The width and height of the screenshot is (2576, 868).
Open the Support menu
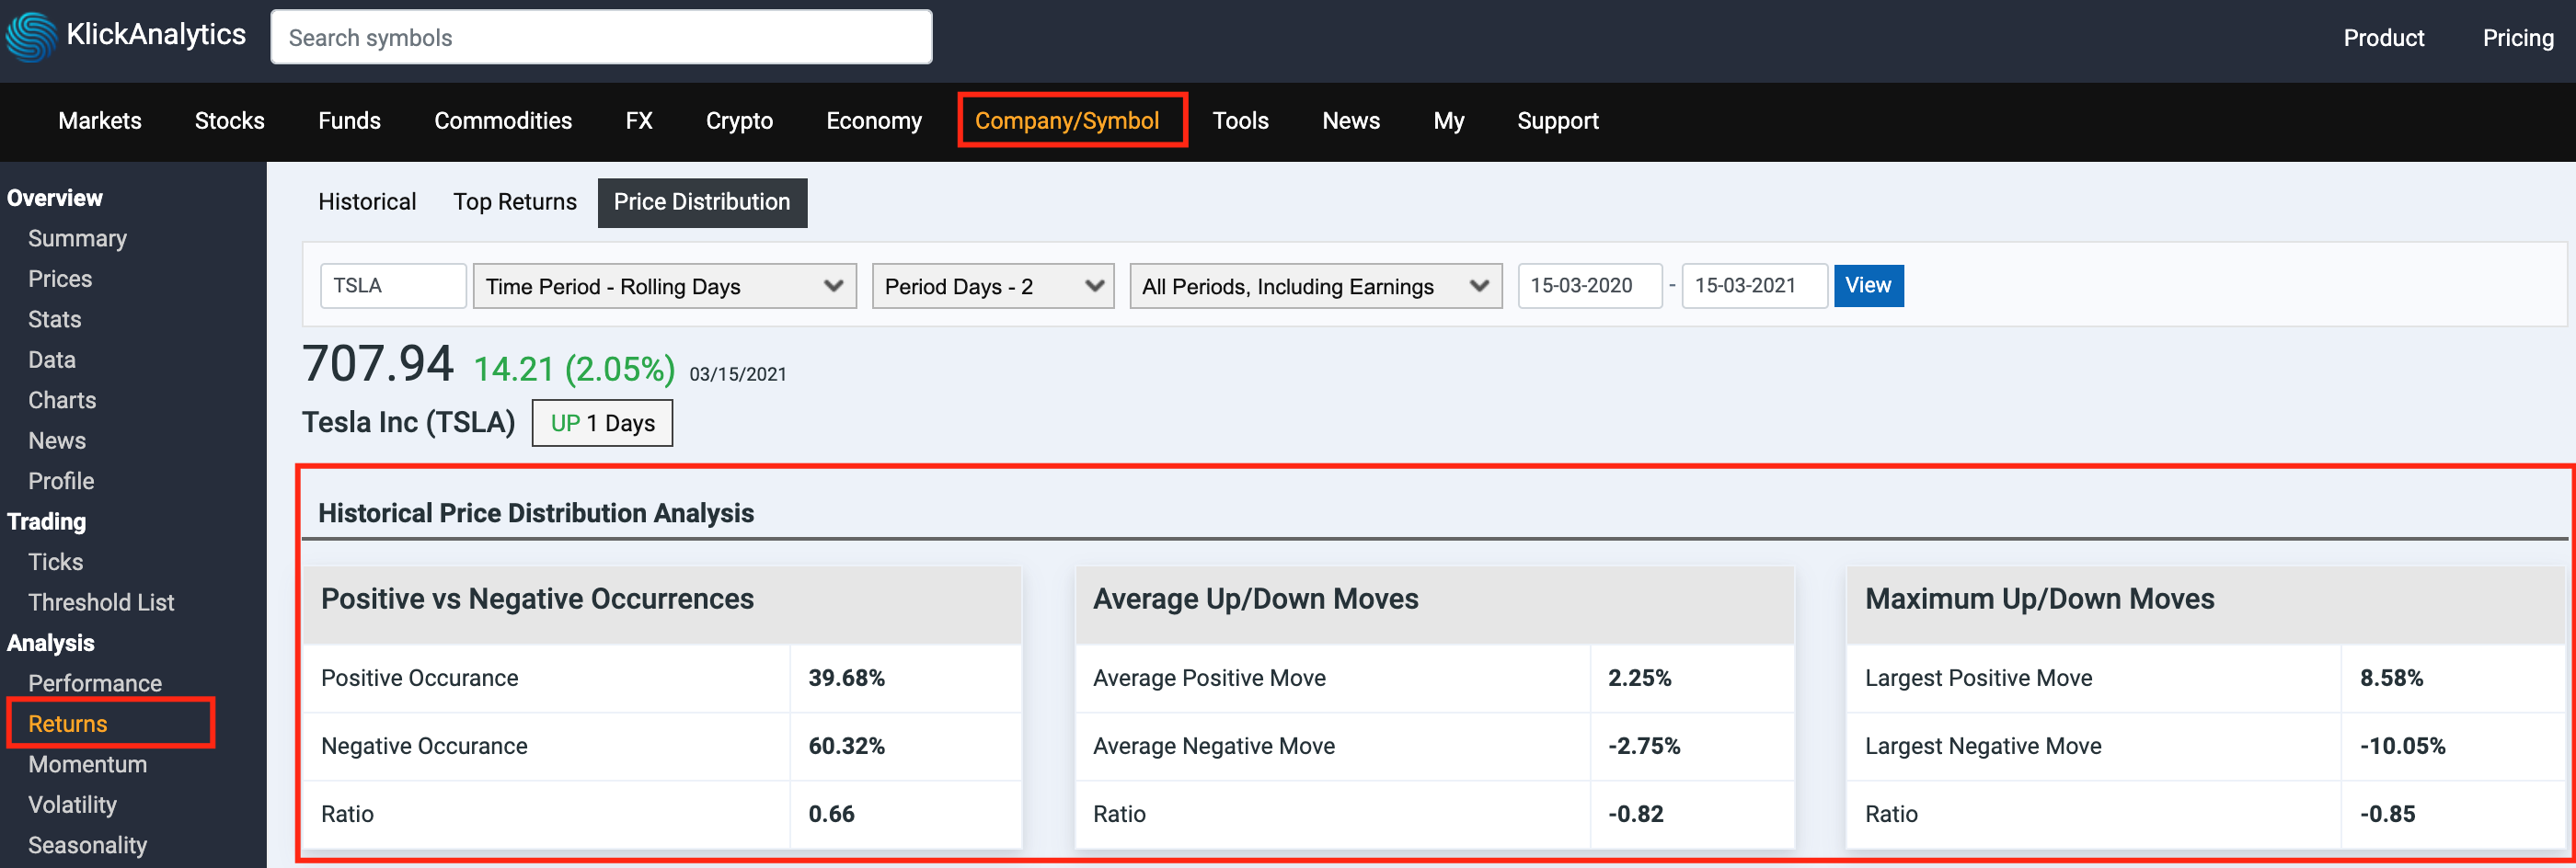point(1557,121)
